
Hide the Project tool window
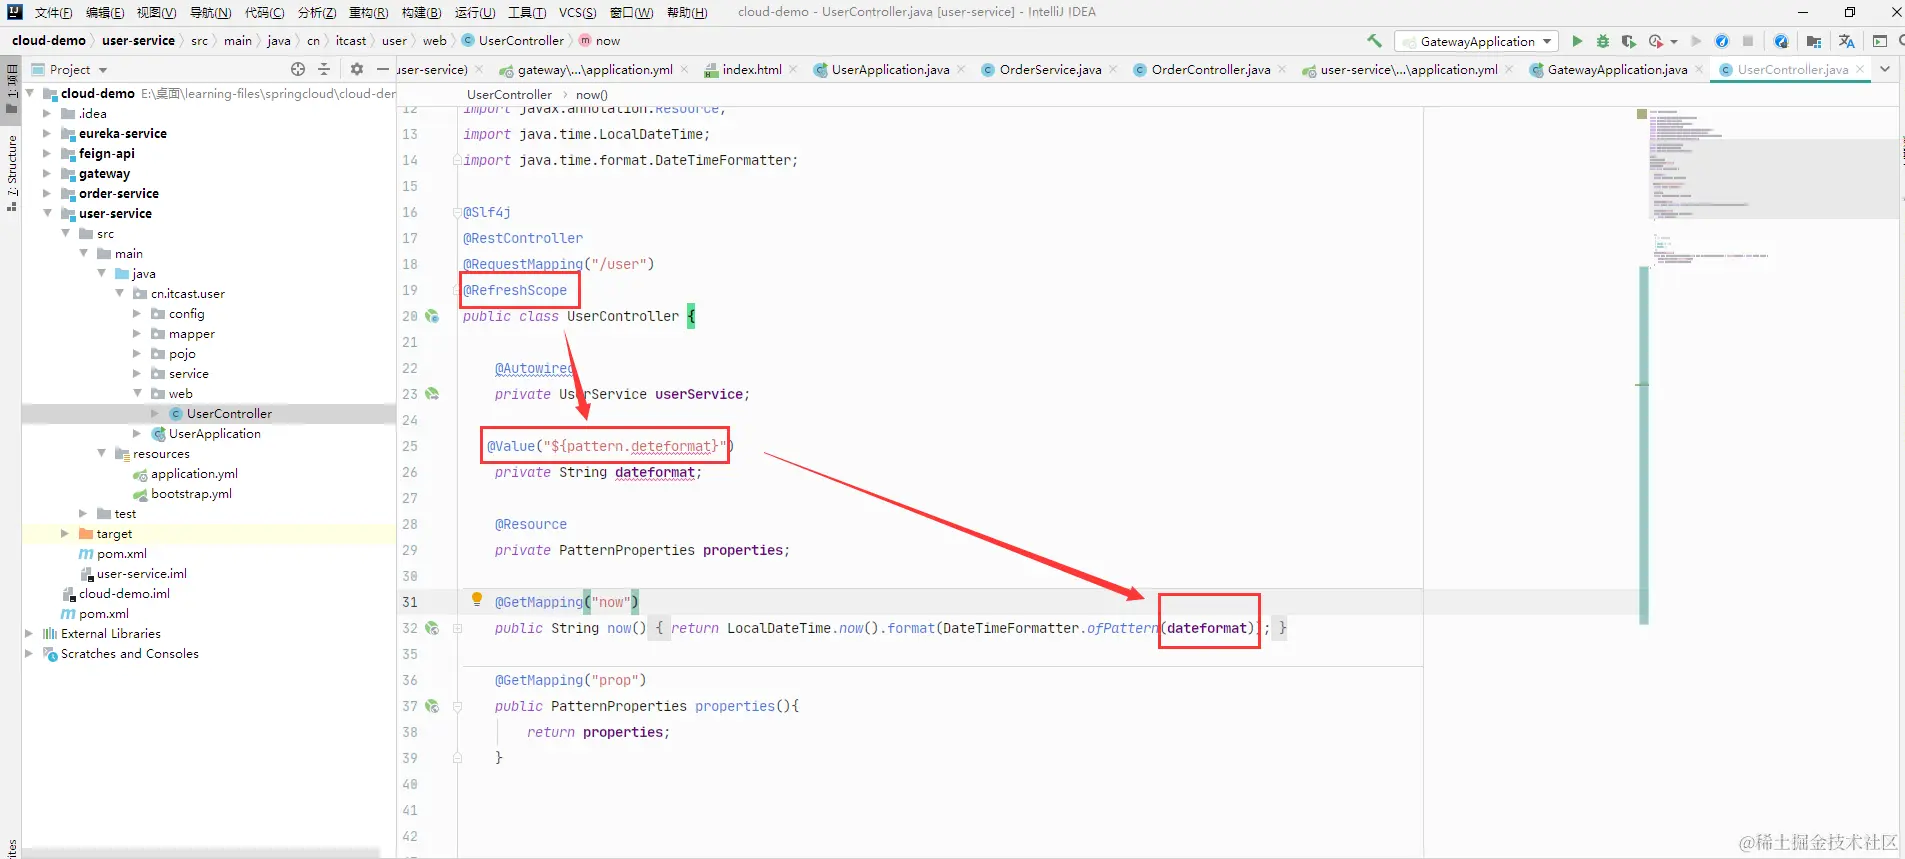(383, 69)
